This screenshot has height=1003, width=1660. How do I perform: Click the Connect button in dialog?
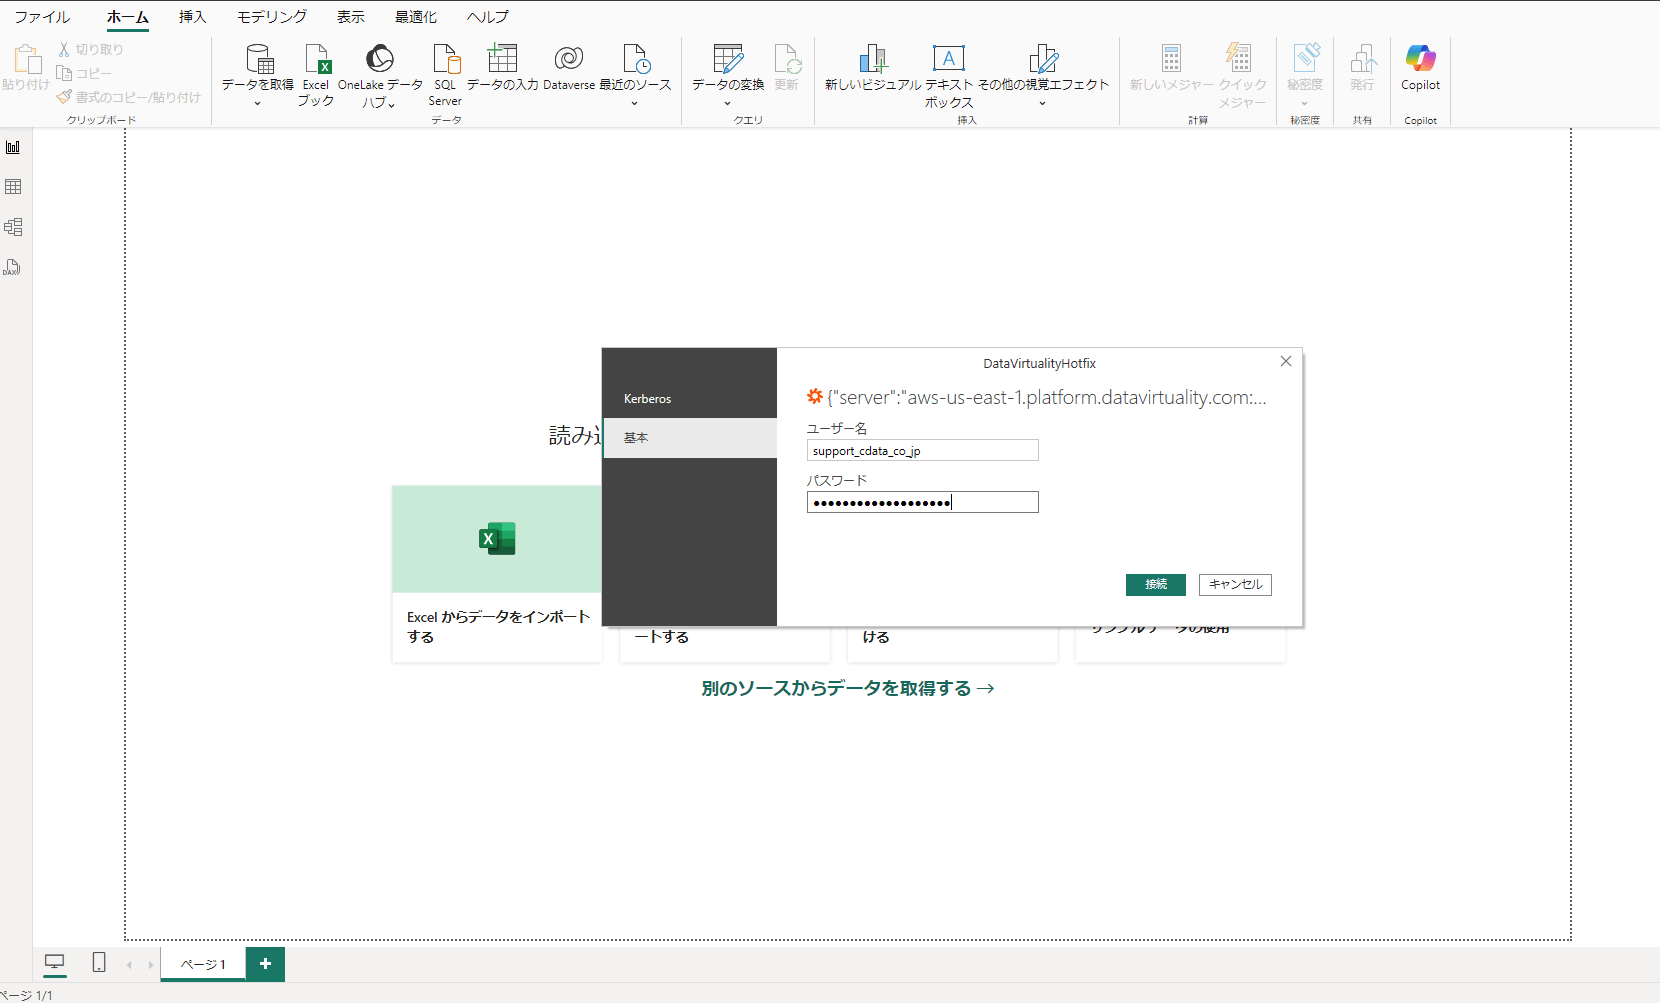tap(1155, 584)
